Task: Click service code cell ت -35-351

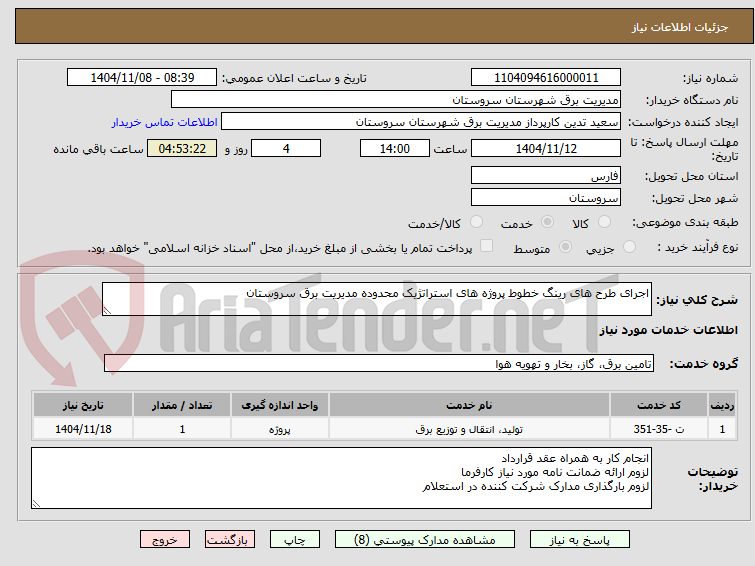Action: click(x=659, y=429)
